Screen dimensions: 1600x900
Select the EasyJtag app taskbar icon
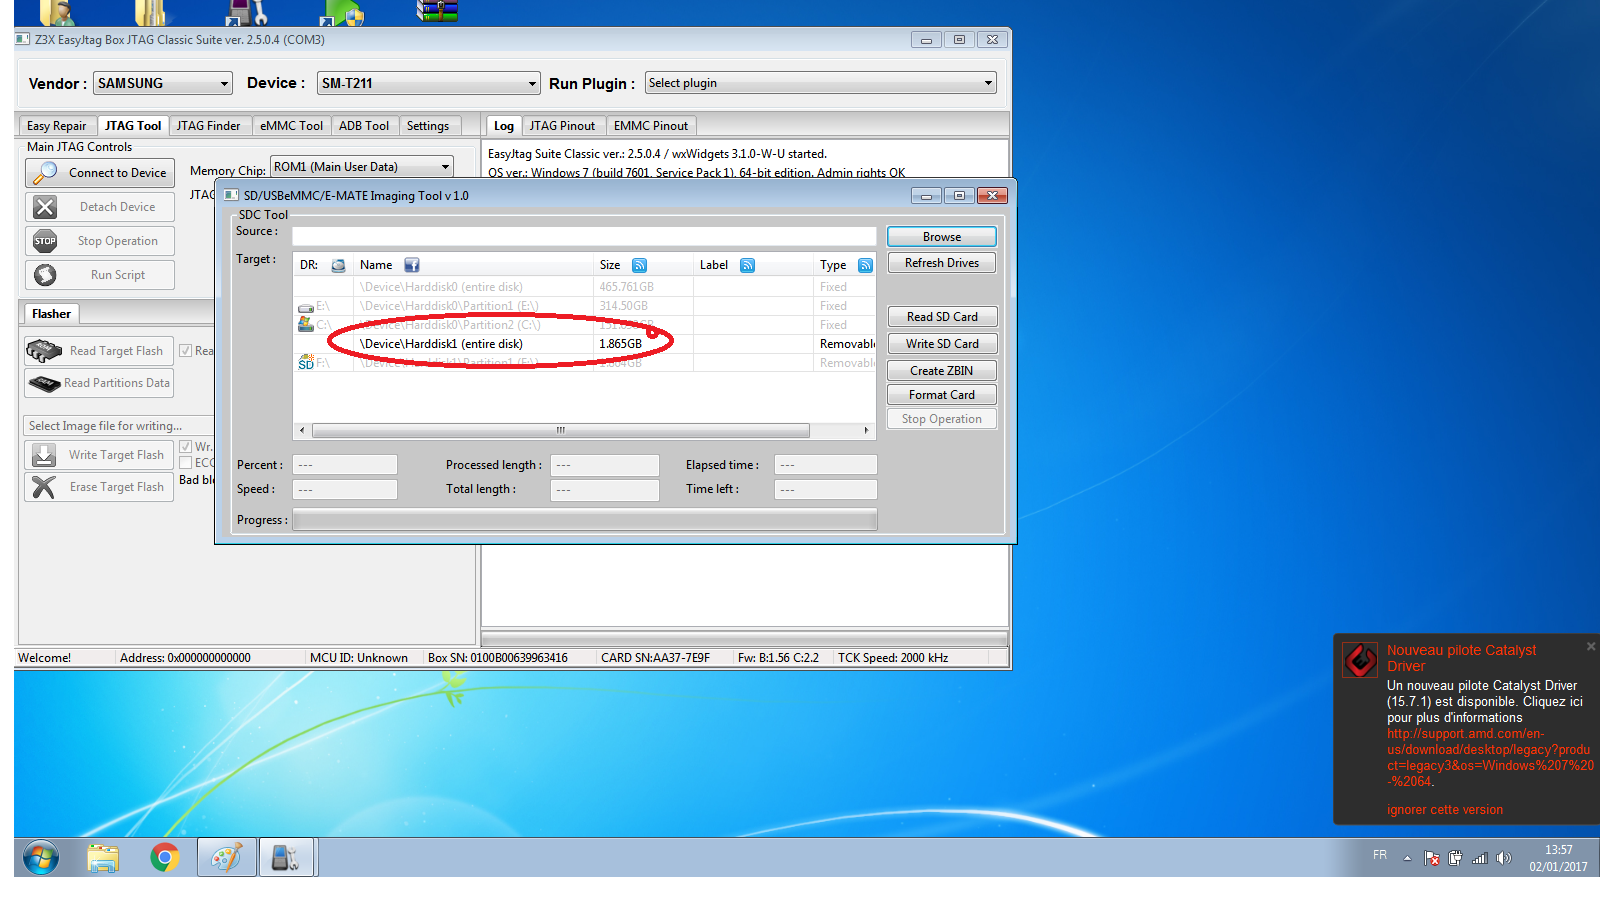tap(287, 857)
